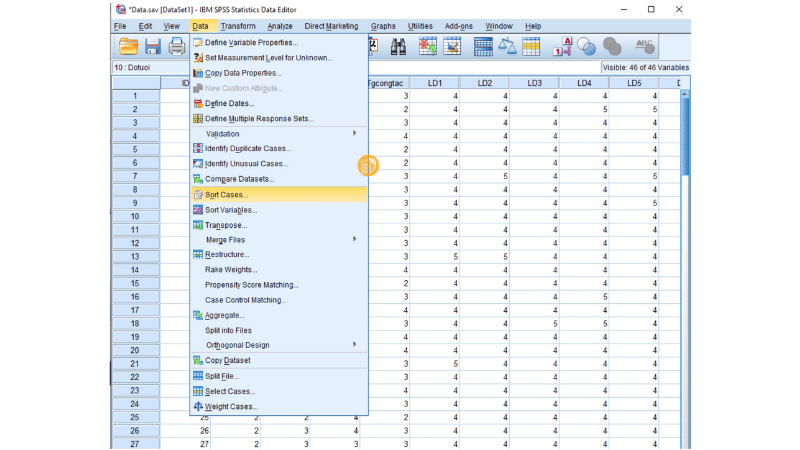The image size is (800, 450).
Task: Click the Spell Check ABC icon
Action: pos(644,46)
